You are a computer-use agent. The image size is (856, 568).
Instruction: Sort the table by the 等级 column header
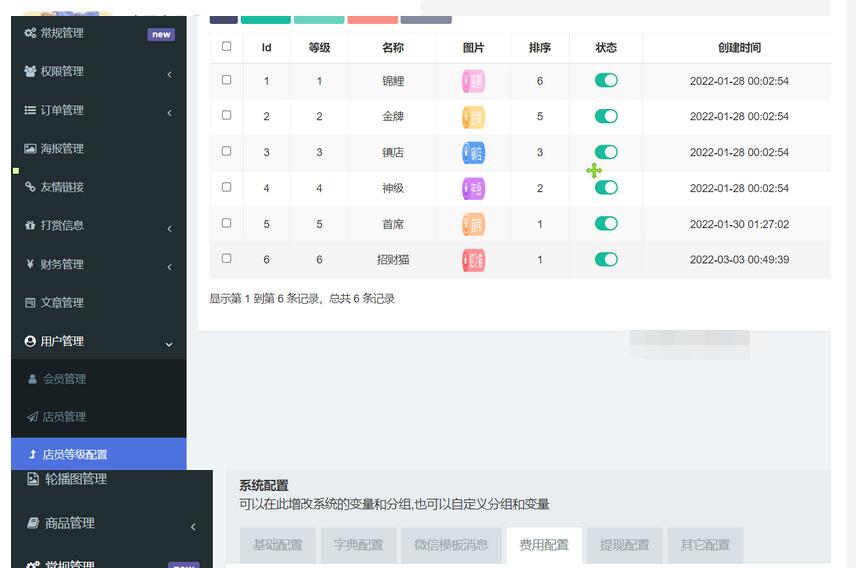(319, 48)
